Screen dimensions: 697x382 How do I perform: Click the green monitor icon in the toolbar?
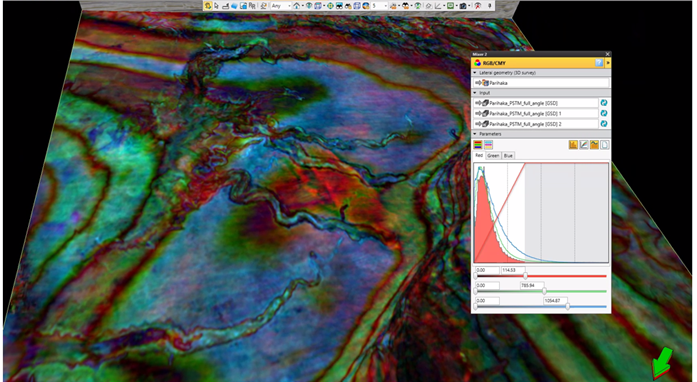point(450,6)
